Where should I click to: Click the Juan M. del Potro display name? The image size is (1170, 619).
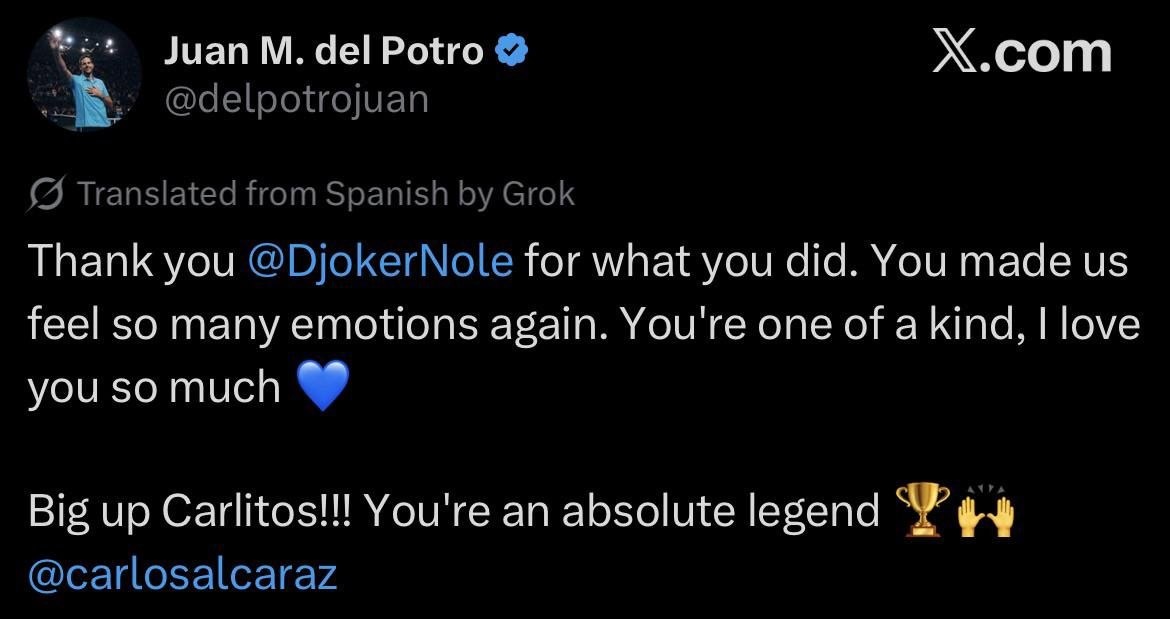pos(323,52)
